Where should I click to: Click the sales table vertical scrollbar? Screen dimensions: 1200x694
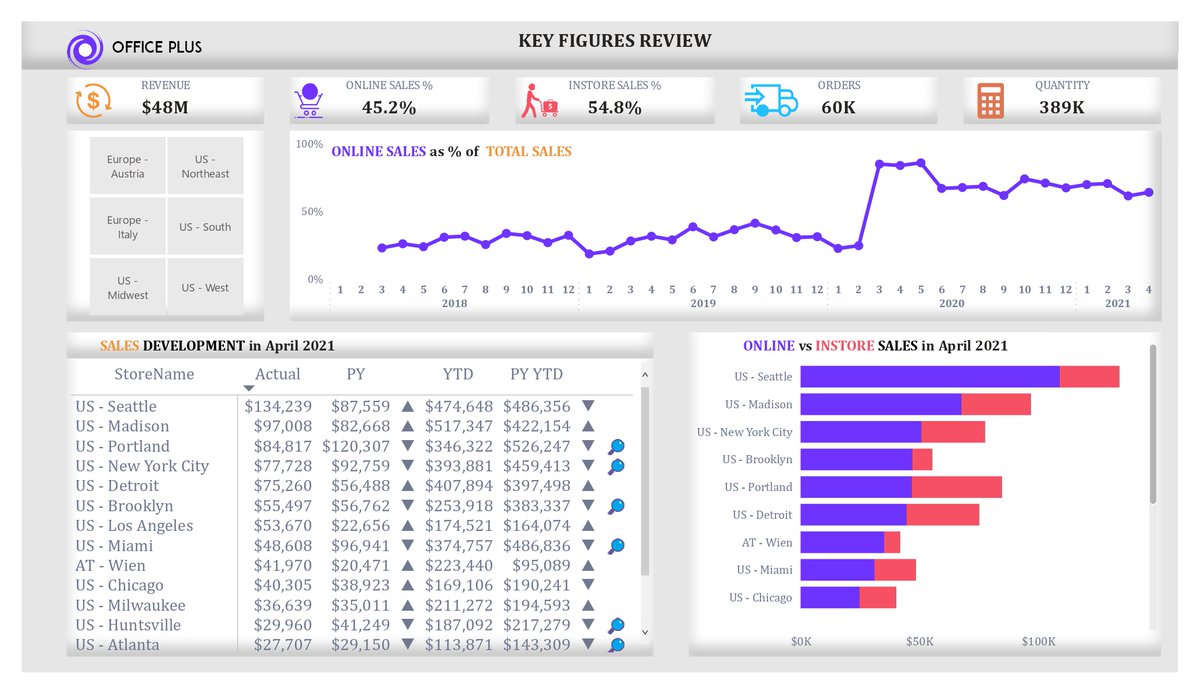(x=644, y=482)
